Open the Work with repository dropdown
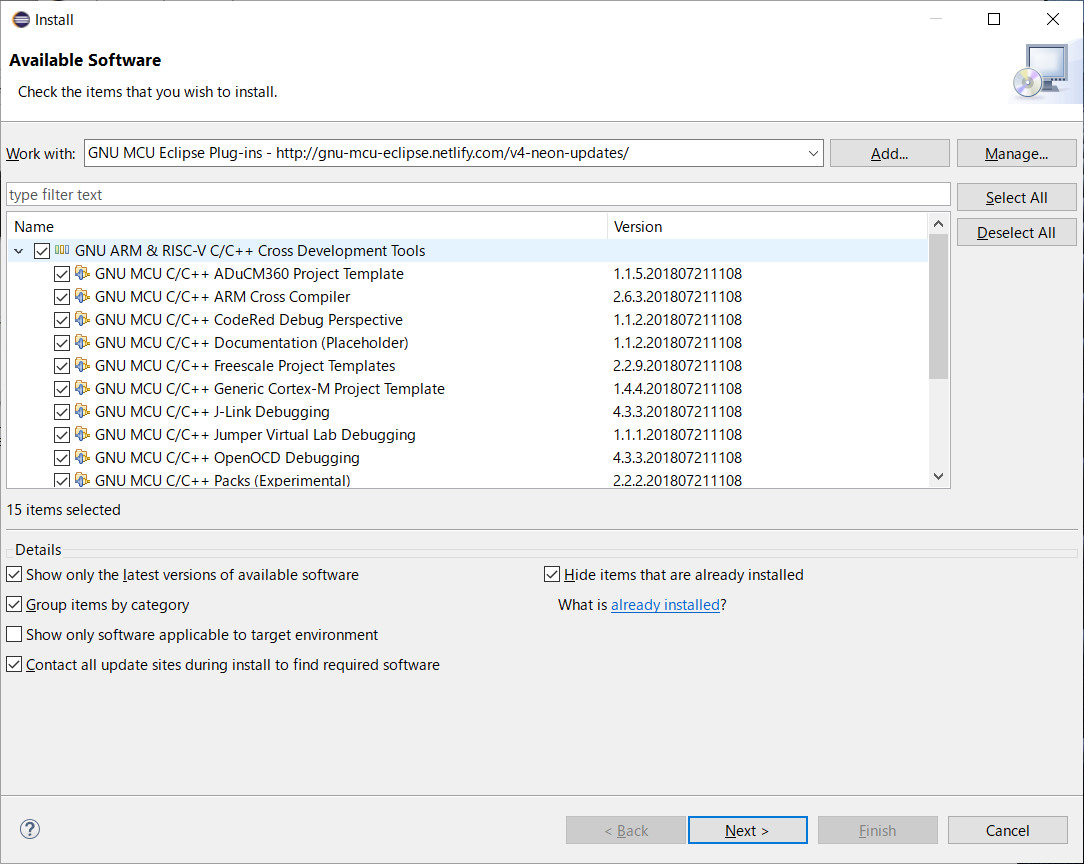1084x864 pixels. tap(812, 153)
